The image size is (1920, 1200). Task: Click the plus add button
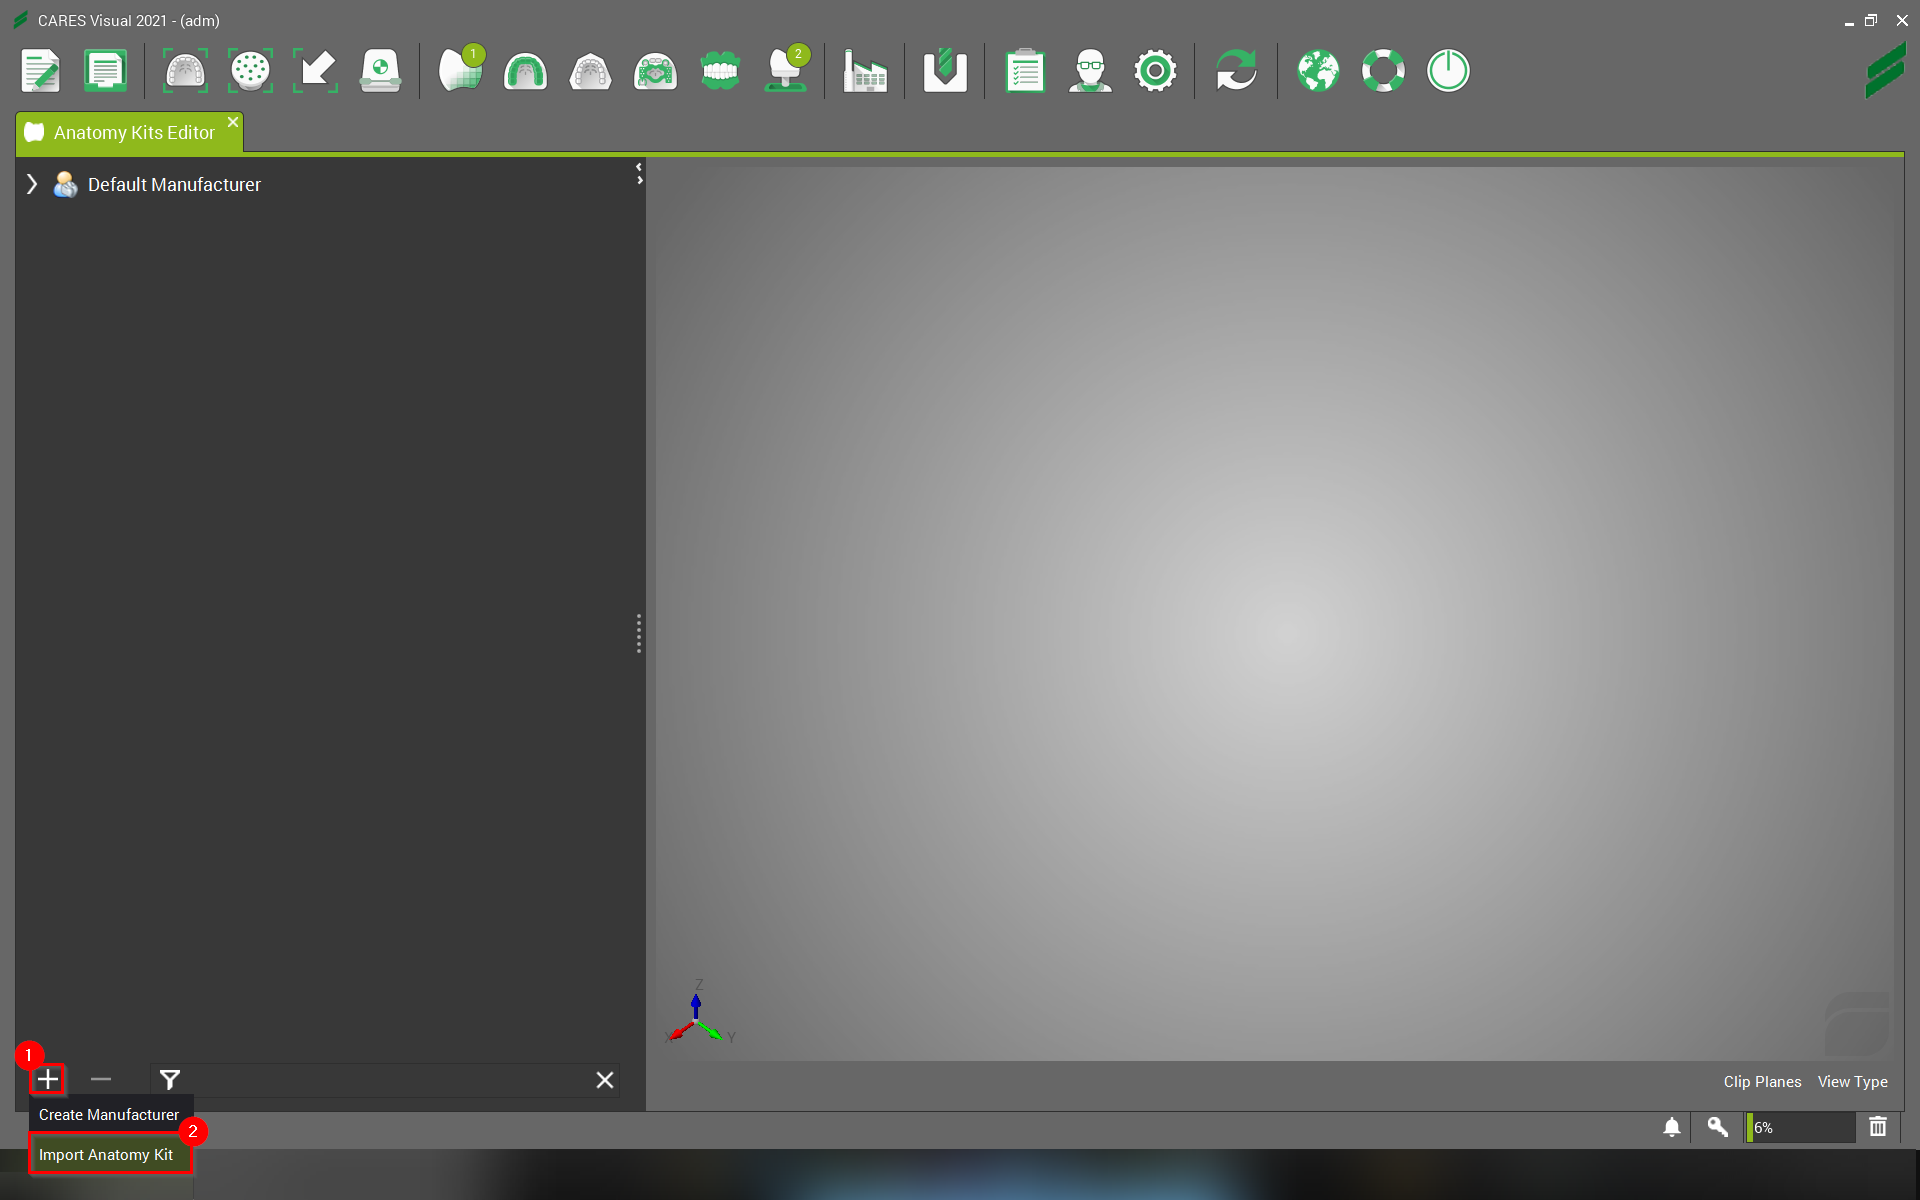47,1080
